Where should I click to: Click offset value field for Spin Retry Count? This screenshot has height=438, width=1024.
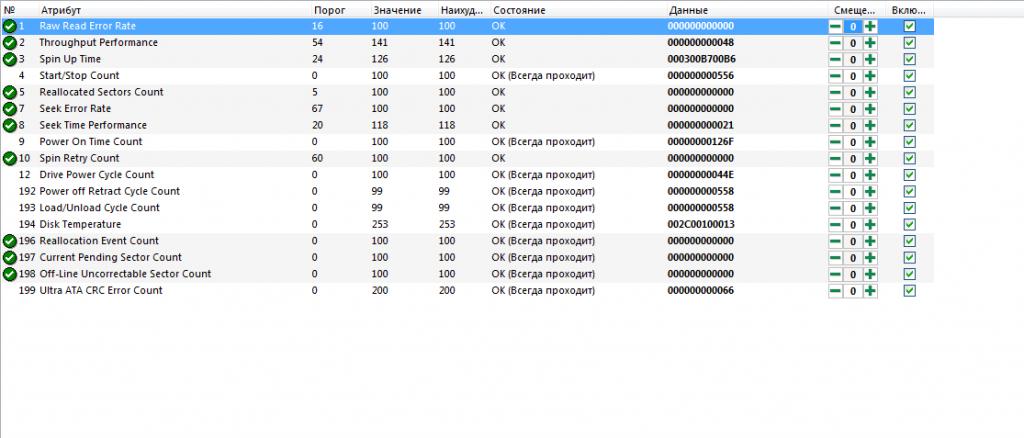pyautogui.click(x=852, y=158)
